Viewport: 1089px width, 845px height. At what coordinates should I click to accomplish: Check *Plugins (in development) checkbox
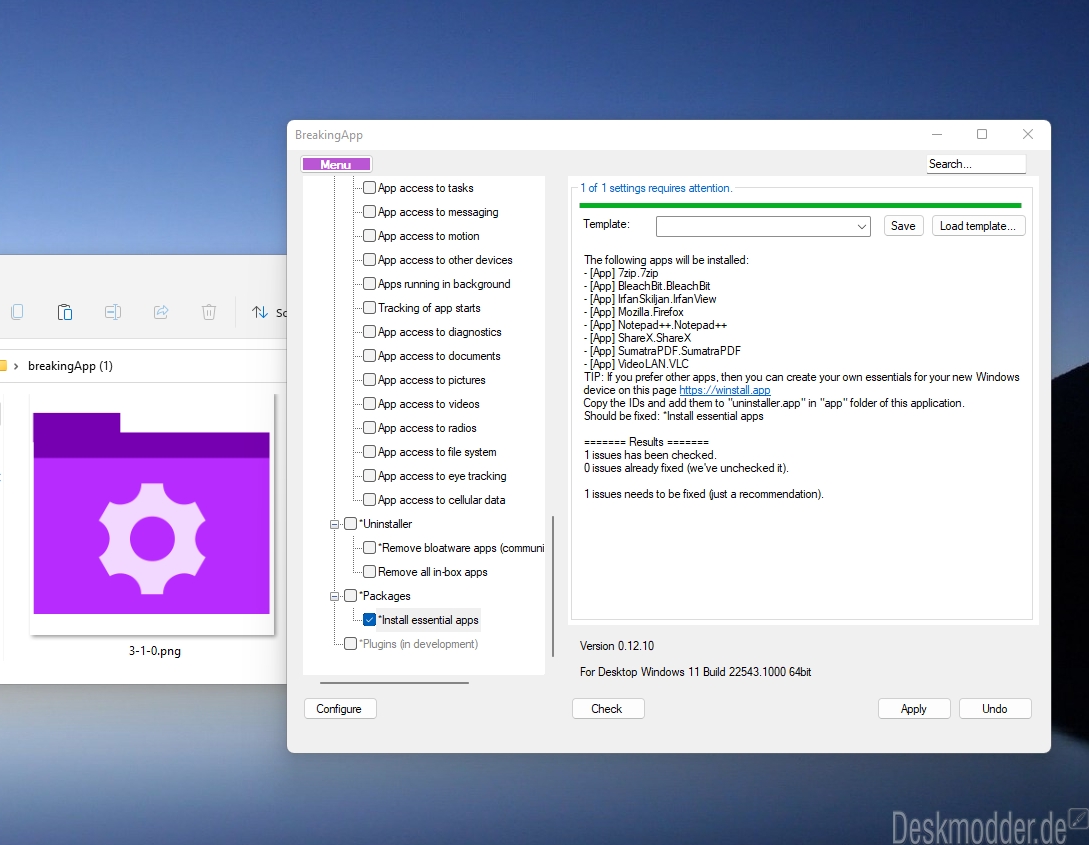(351, 644)
